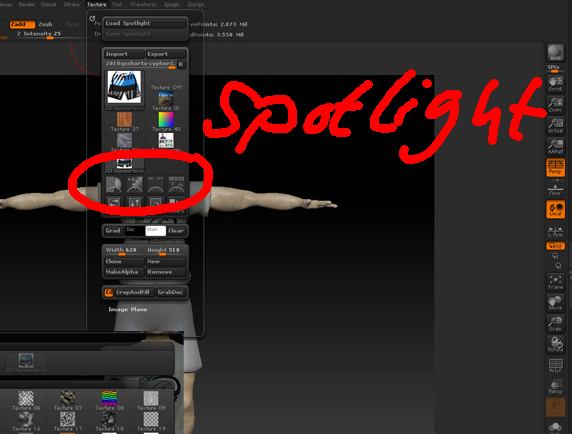Select the Zoom canvas tool
The image size is (572, 434).
click(555, 105)
